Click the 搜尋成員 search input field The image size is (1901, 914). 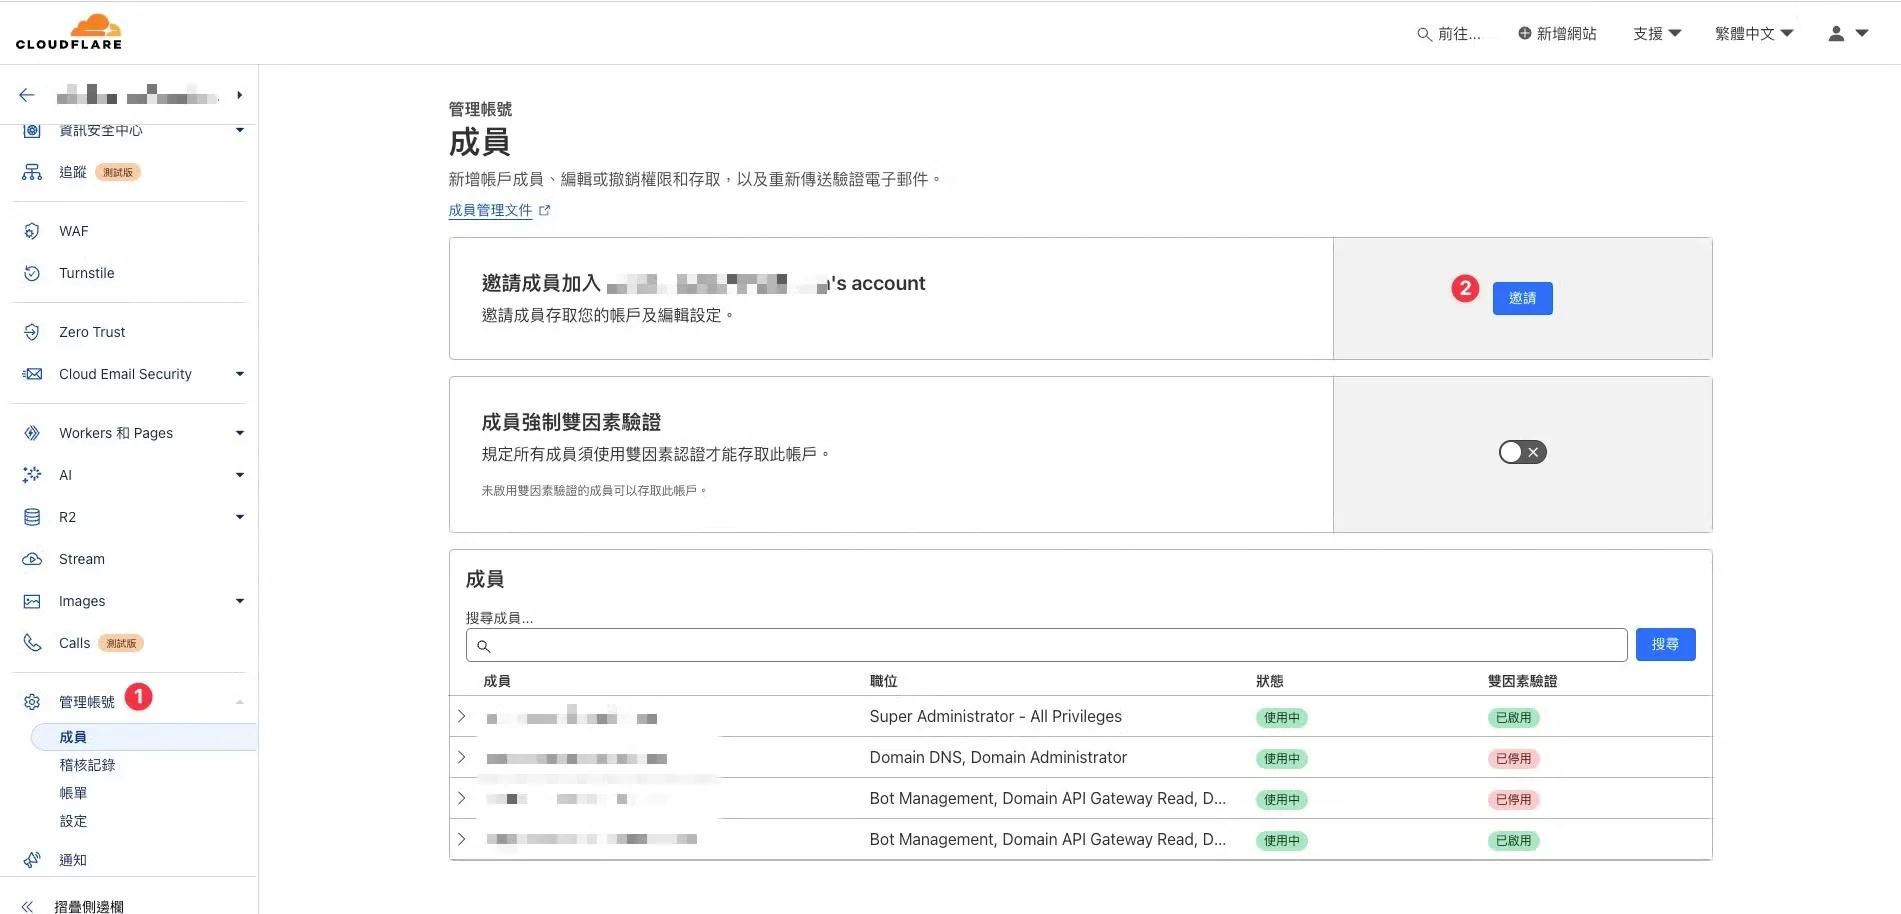pos(1046,645)
